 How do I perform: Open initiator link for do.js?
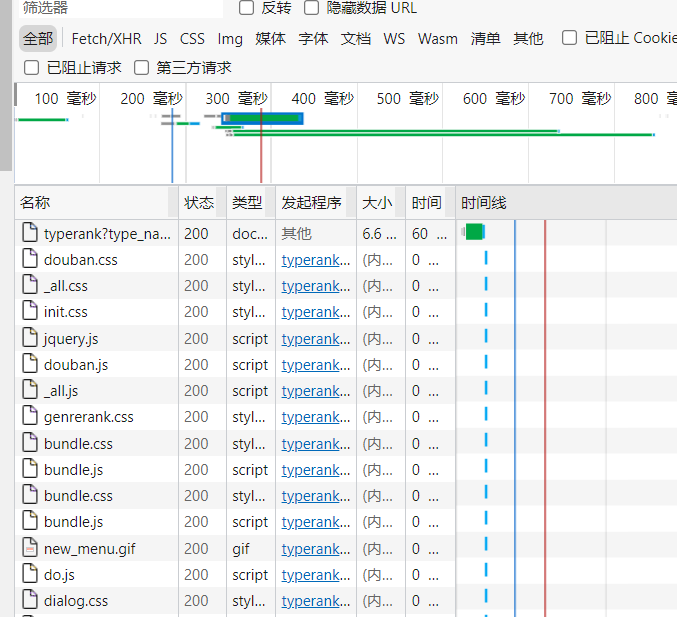tap(316, 575)
